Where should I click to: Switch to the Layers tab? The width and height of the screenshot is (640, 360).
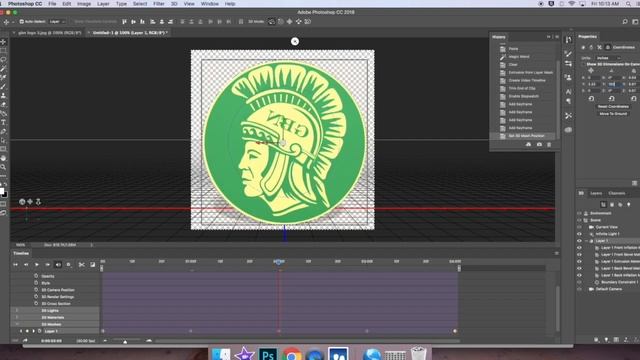[596, 193]
